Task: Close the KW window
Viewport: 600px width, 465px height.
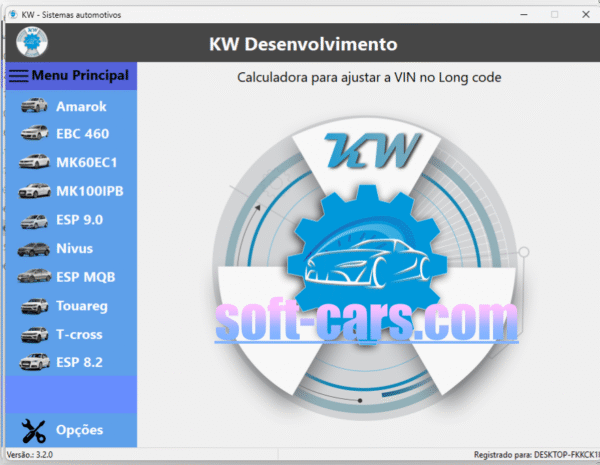Action: tap(585, 15)
